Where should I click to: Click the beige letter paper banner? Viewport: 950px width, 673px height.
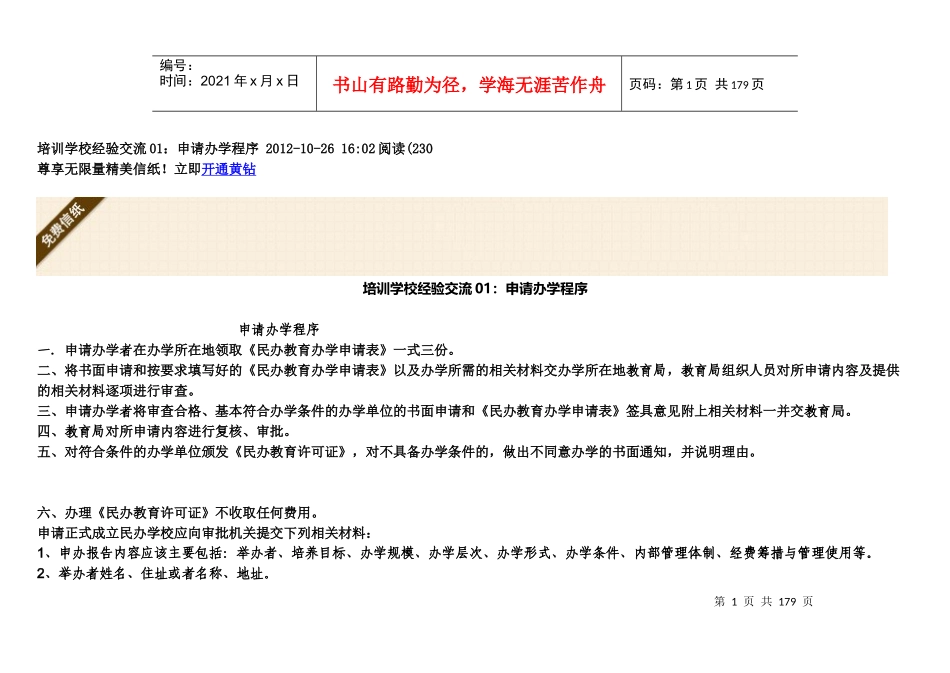462,236
